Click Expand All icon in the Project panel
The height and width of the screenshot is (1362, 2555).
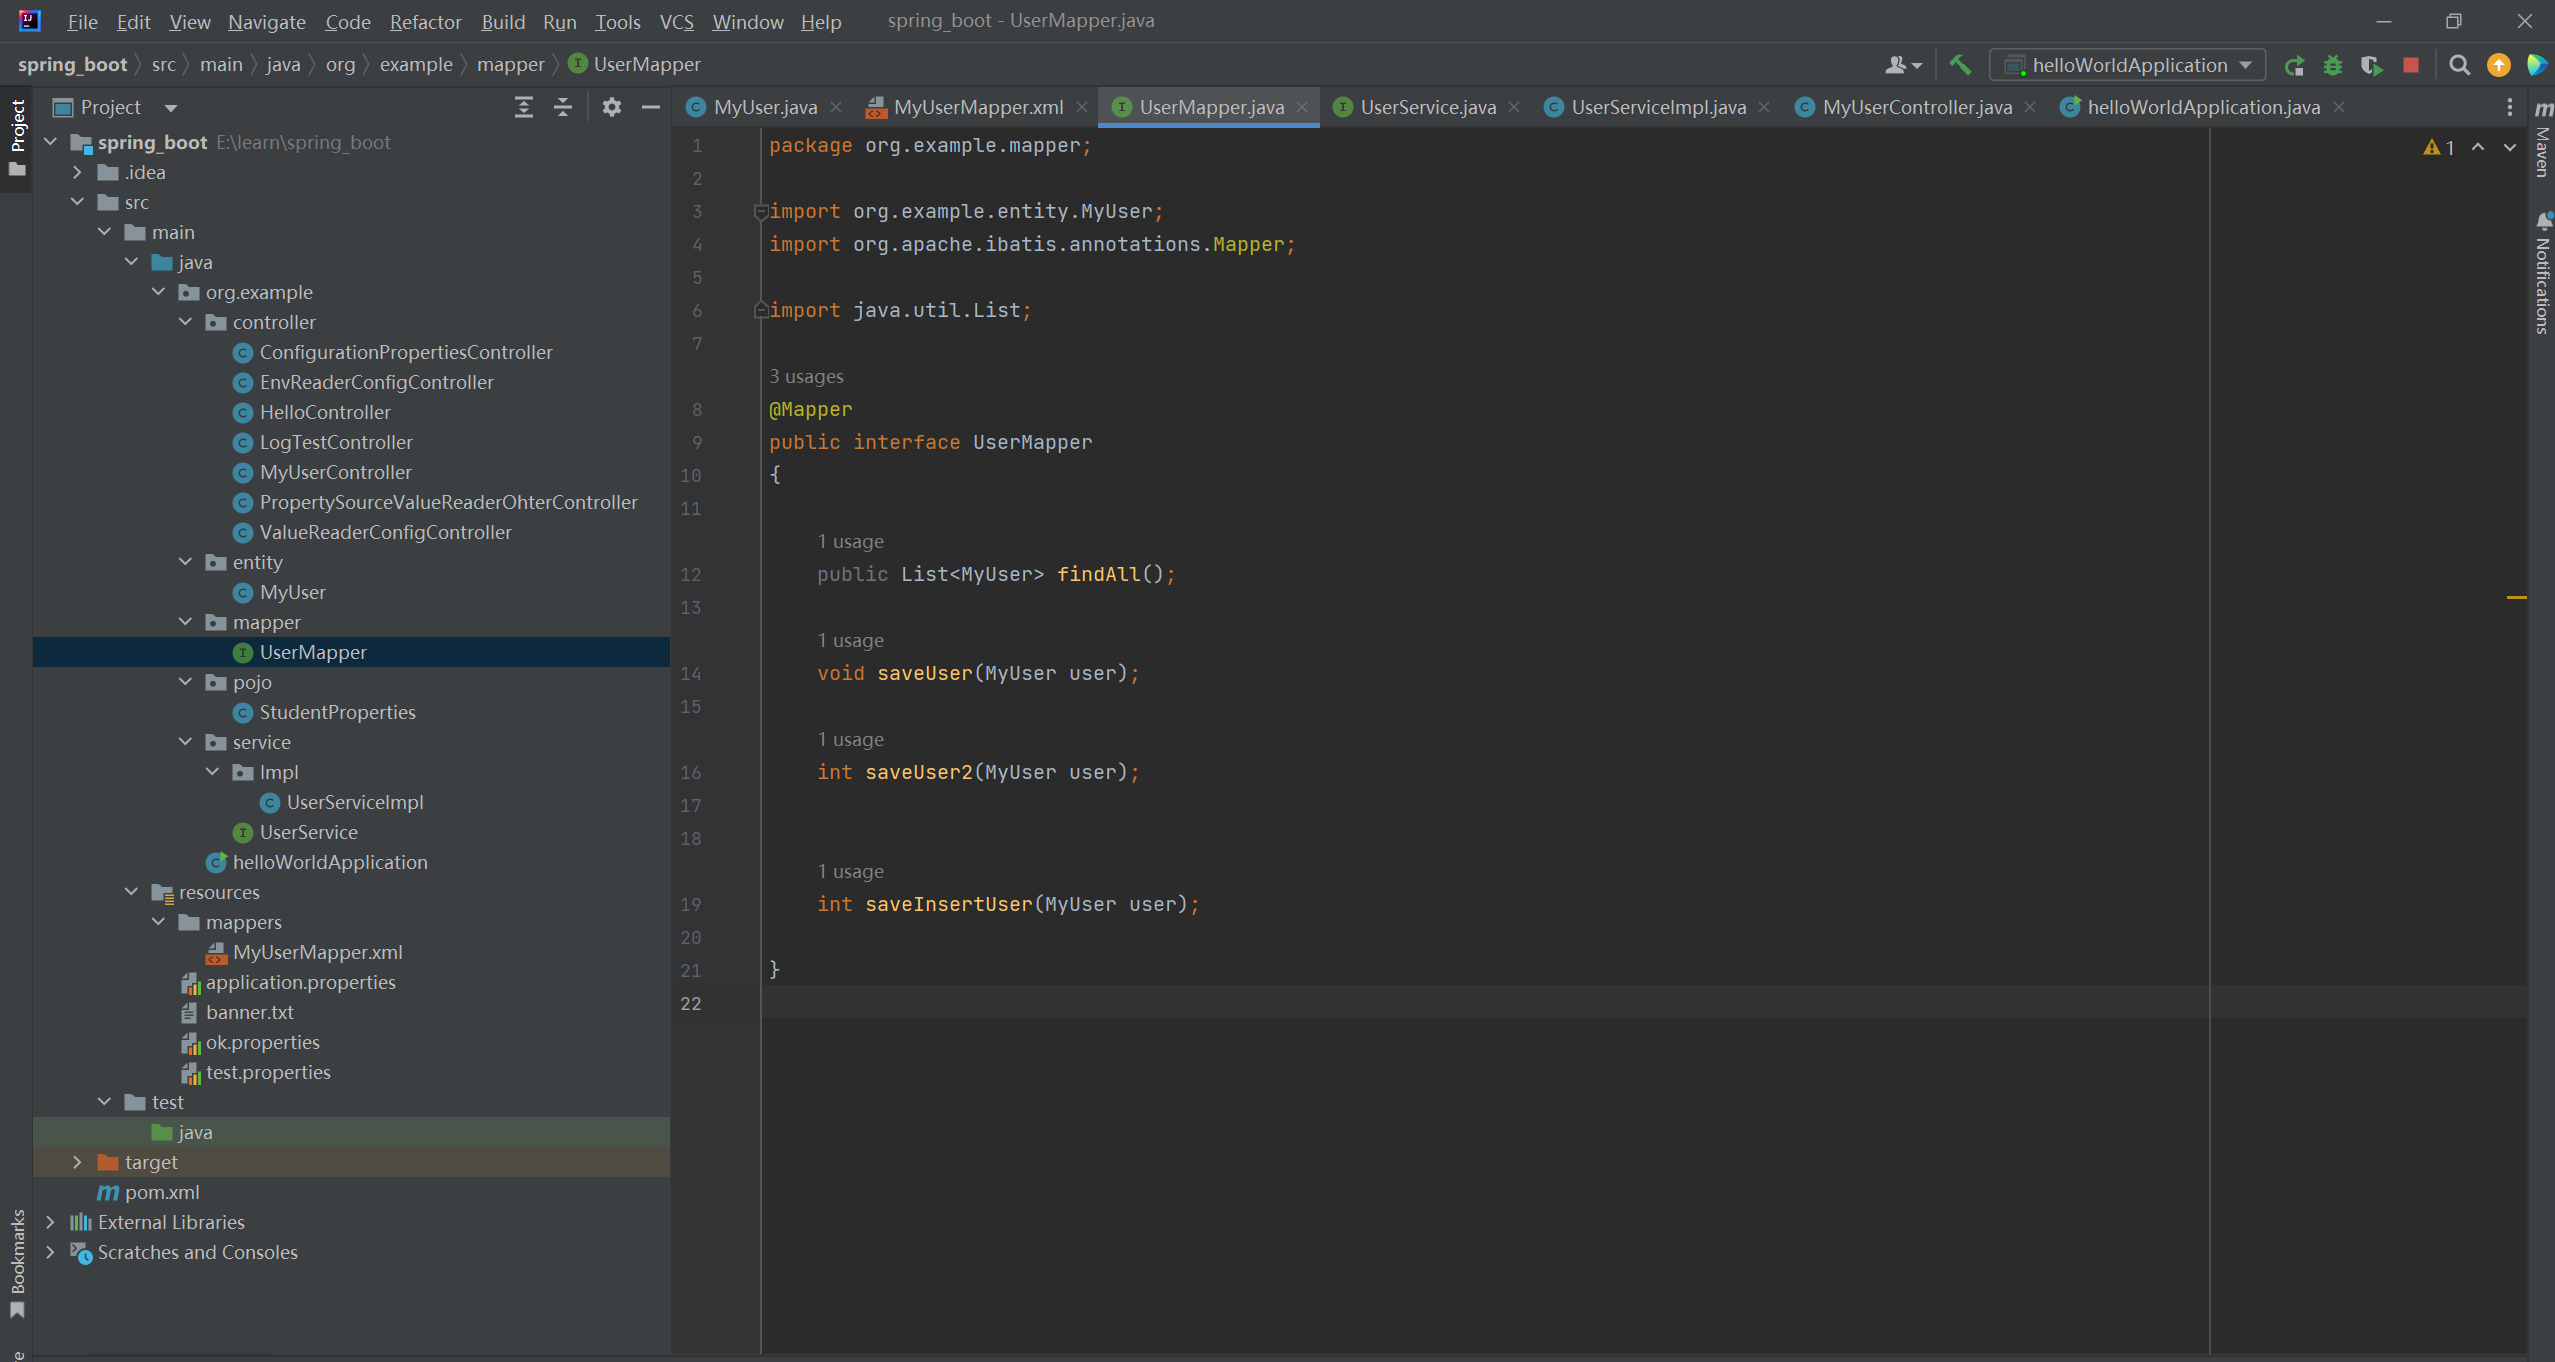click(523, 107)
